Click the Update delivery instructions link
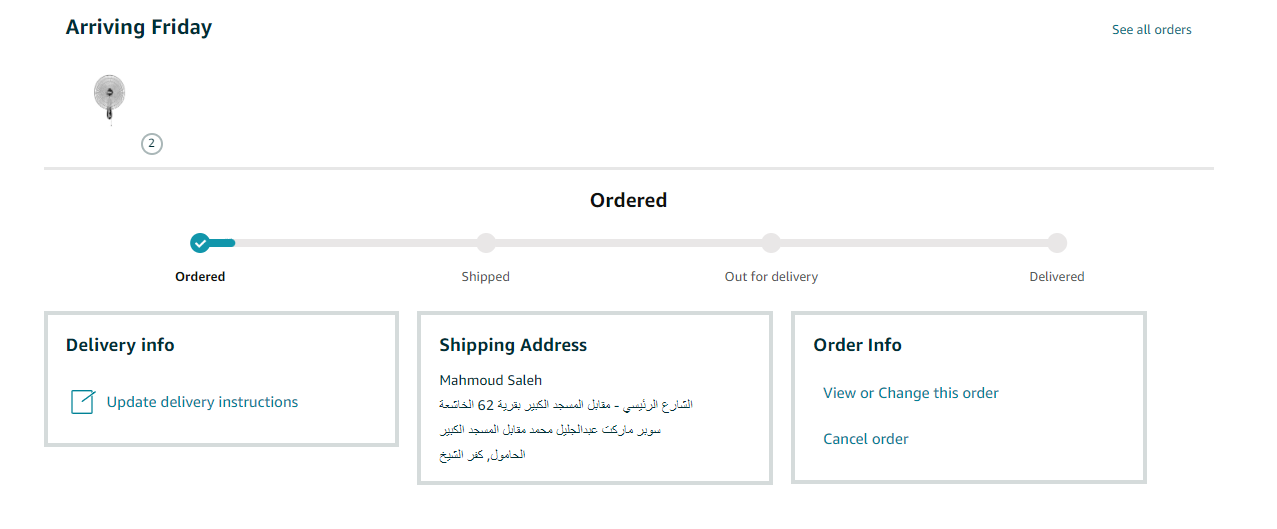This screenshot has height=529, width=1277. click(202, 402)
